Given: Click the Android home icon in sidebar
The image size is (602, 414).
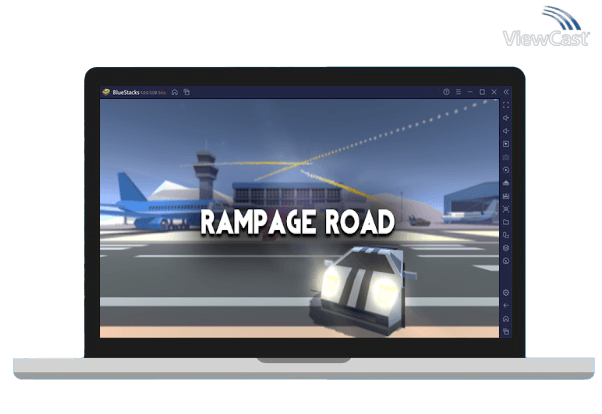Looking at the screenshot, I should 506,319.
